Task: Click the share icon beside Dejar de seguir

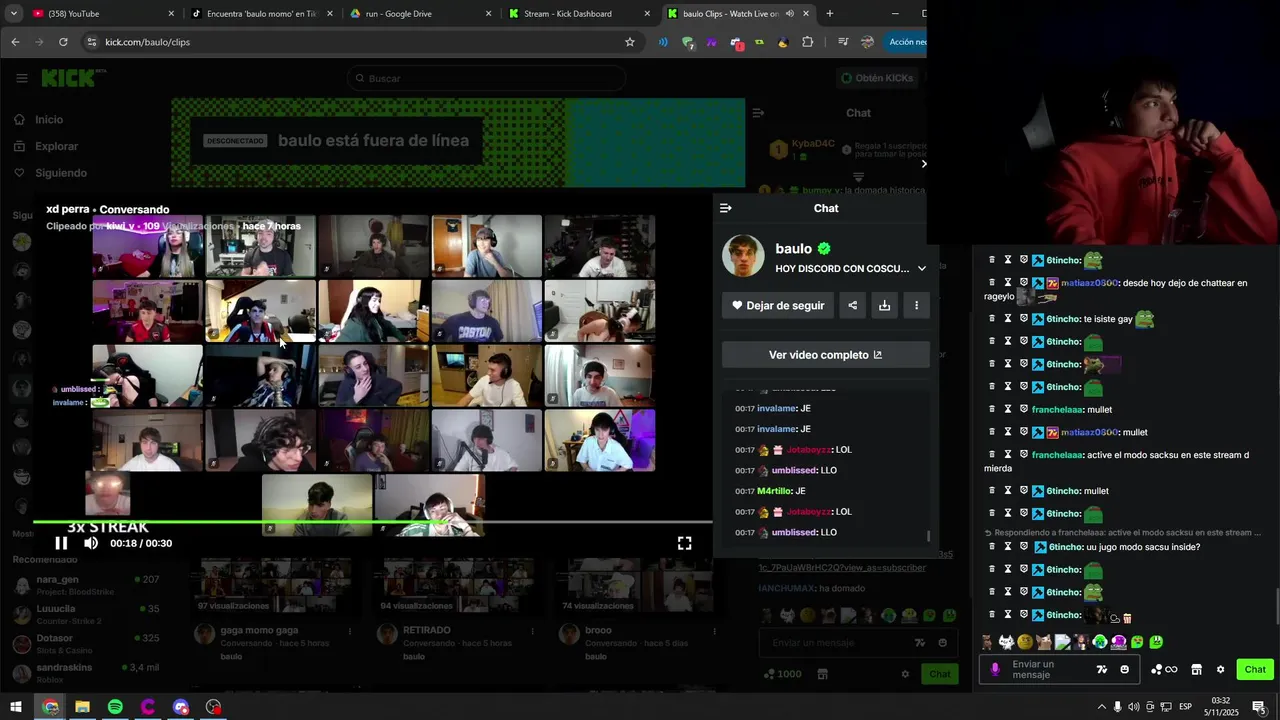Action: (x=852, y=305)
